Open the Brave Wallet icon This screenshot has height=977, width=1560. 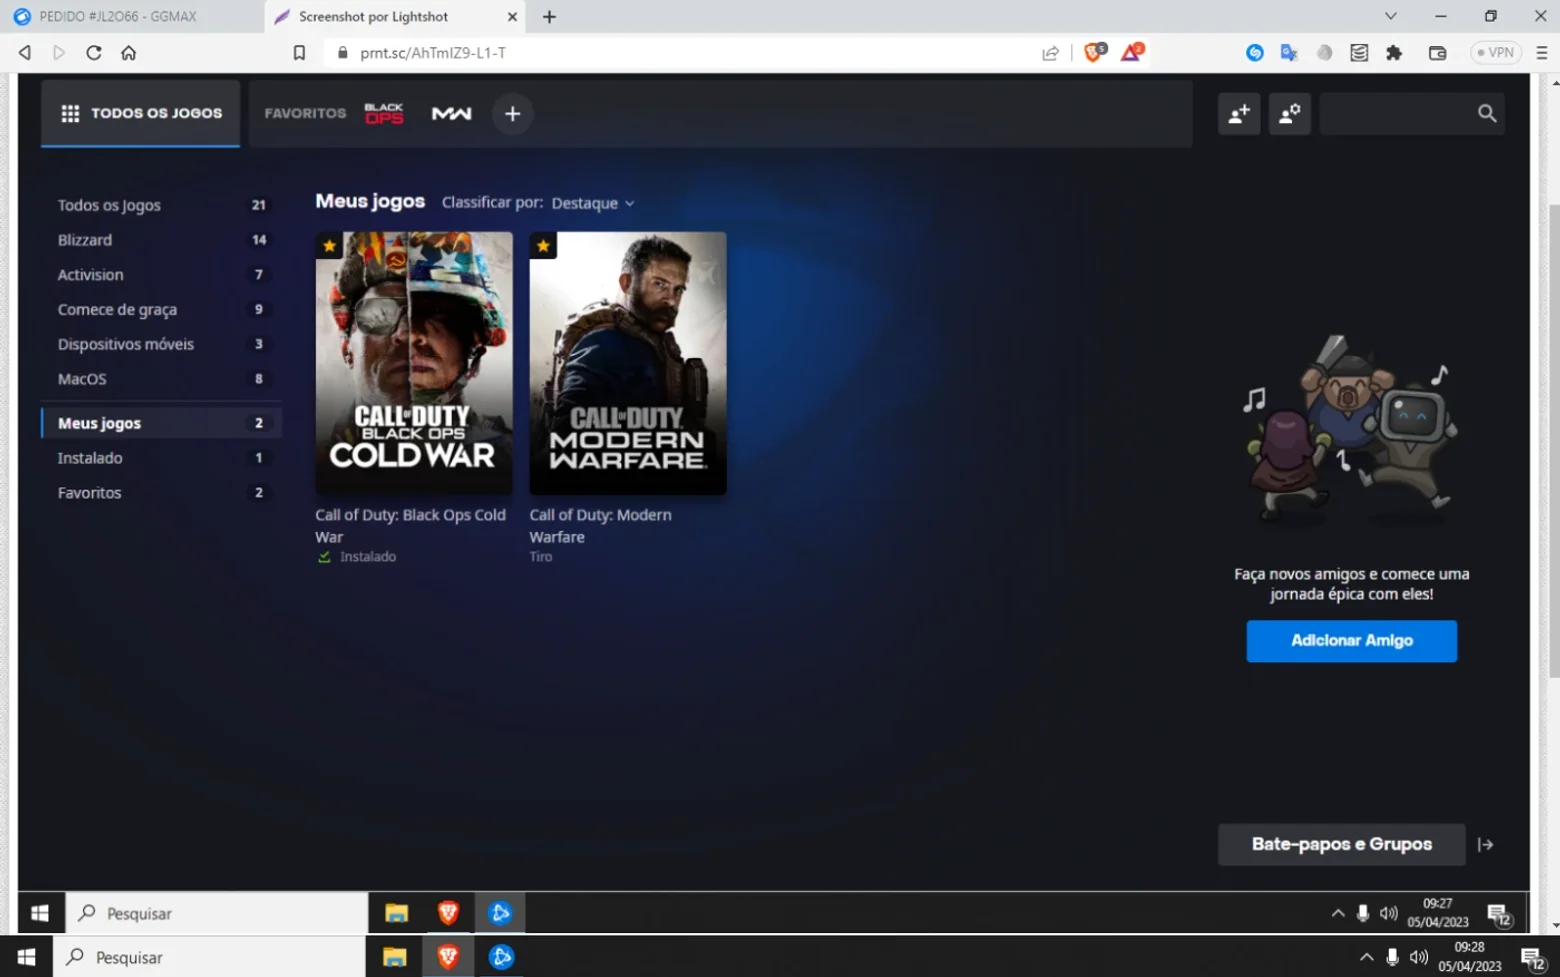(1438, 53)
